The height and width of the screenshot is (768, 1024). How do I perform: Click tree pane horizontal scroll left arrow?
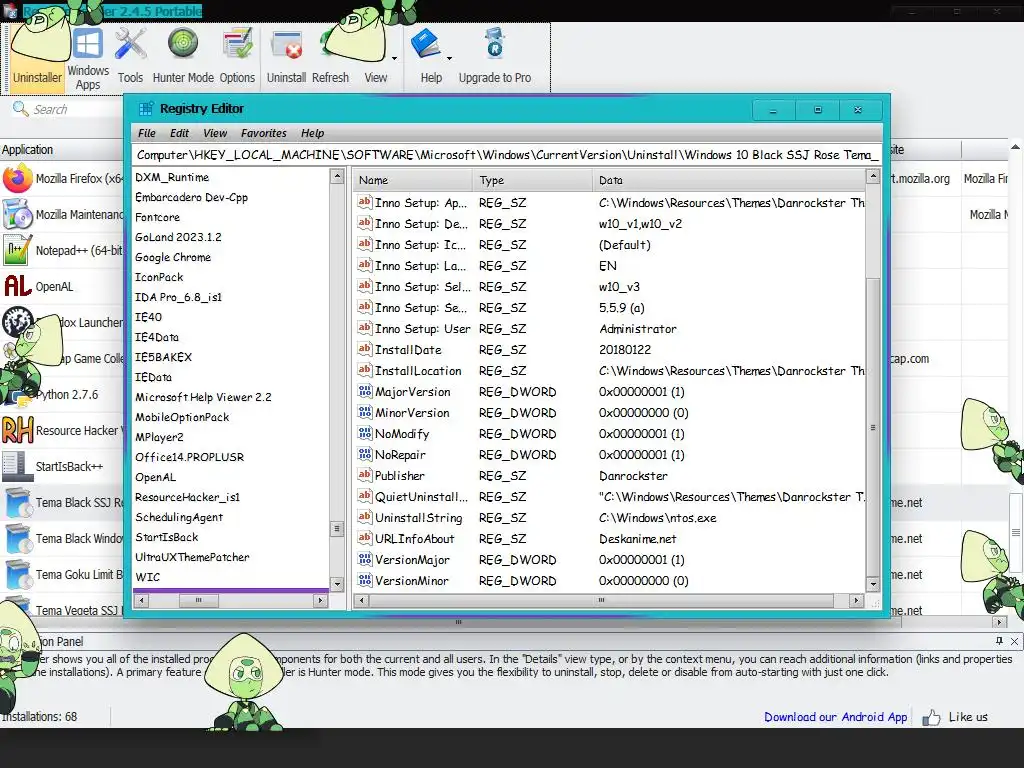tap(142, 600)
